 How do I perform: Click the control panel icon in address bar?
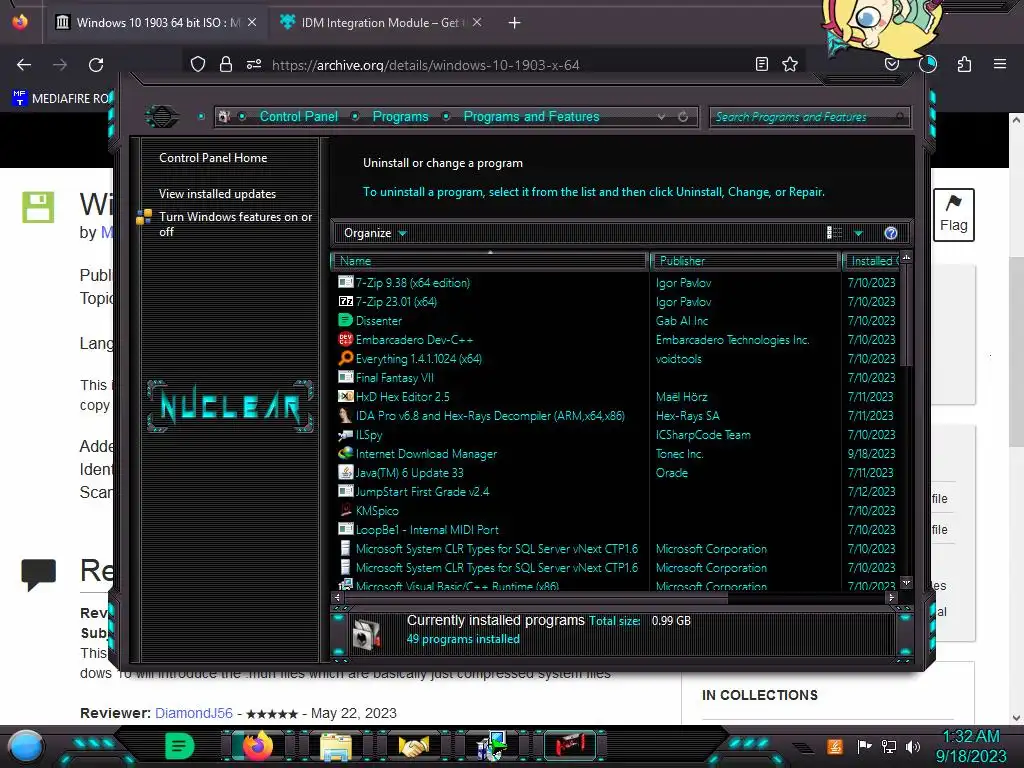click(225, 117)
